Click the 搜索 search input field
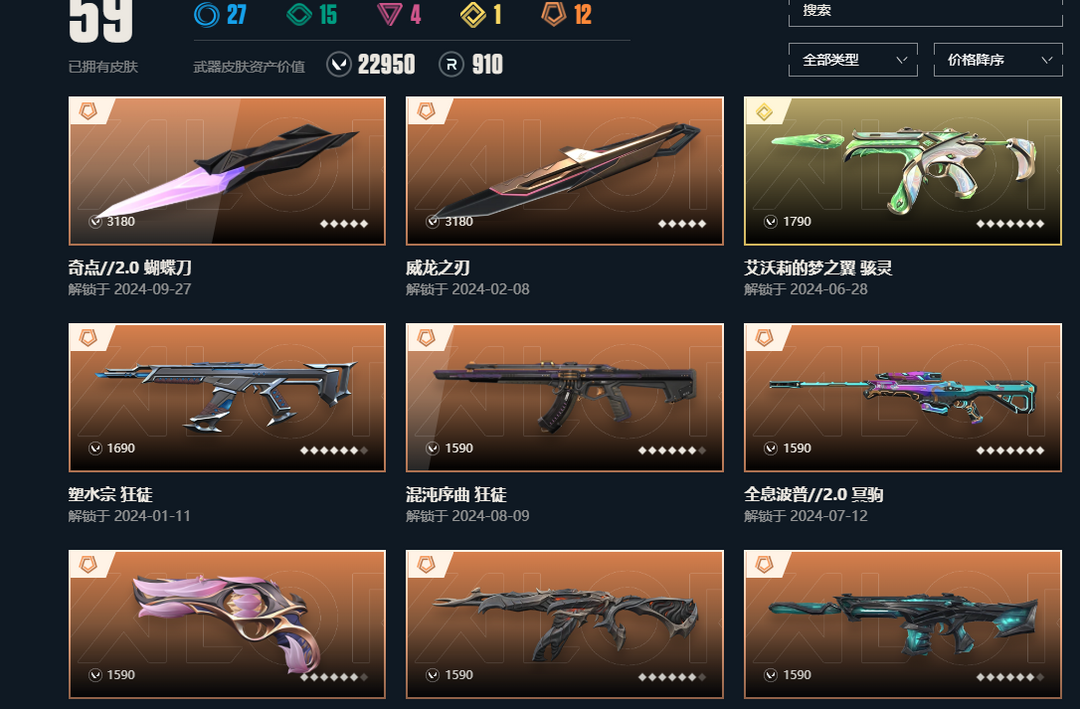1080x709 pixels. [925, 12]
